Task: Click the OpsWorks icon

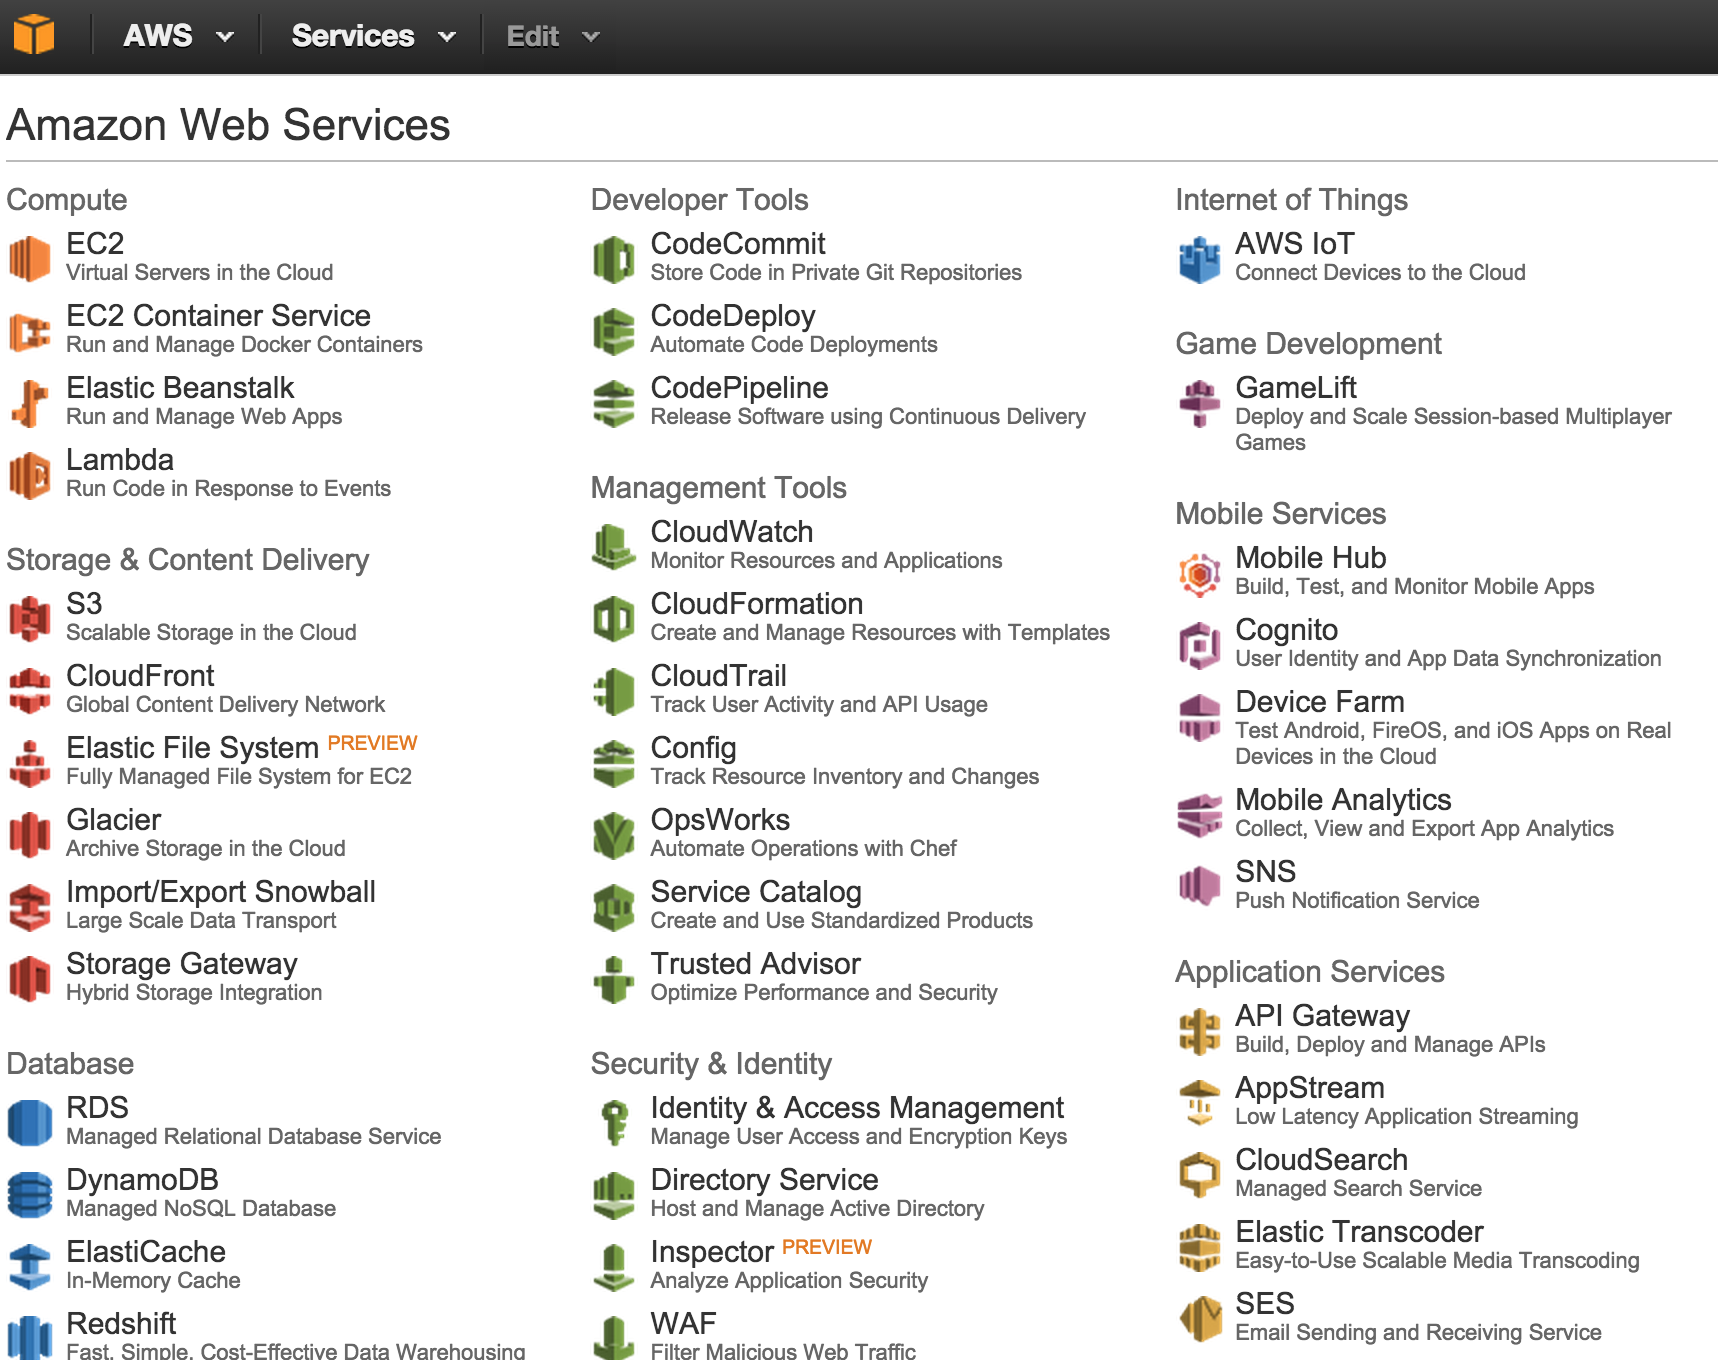Action: pyautogui.click(x=614, y=835)
